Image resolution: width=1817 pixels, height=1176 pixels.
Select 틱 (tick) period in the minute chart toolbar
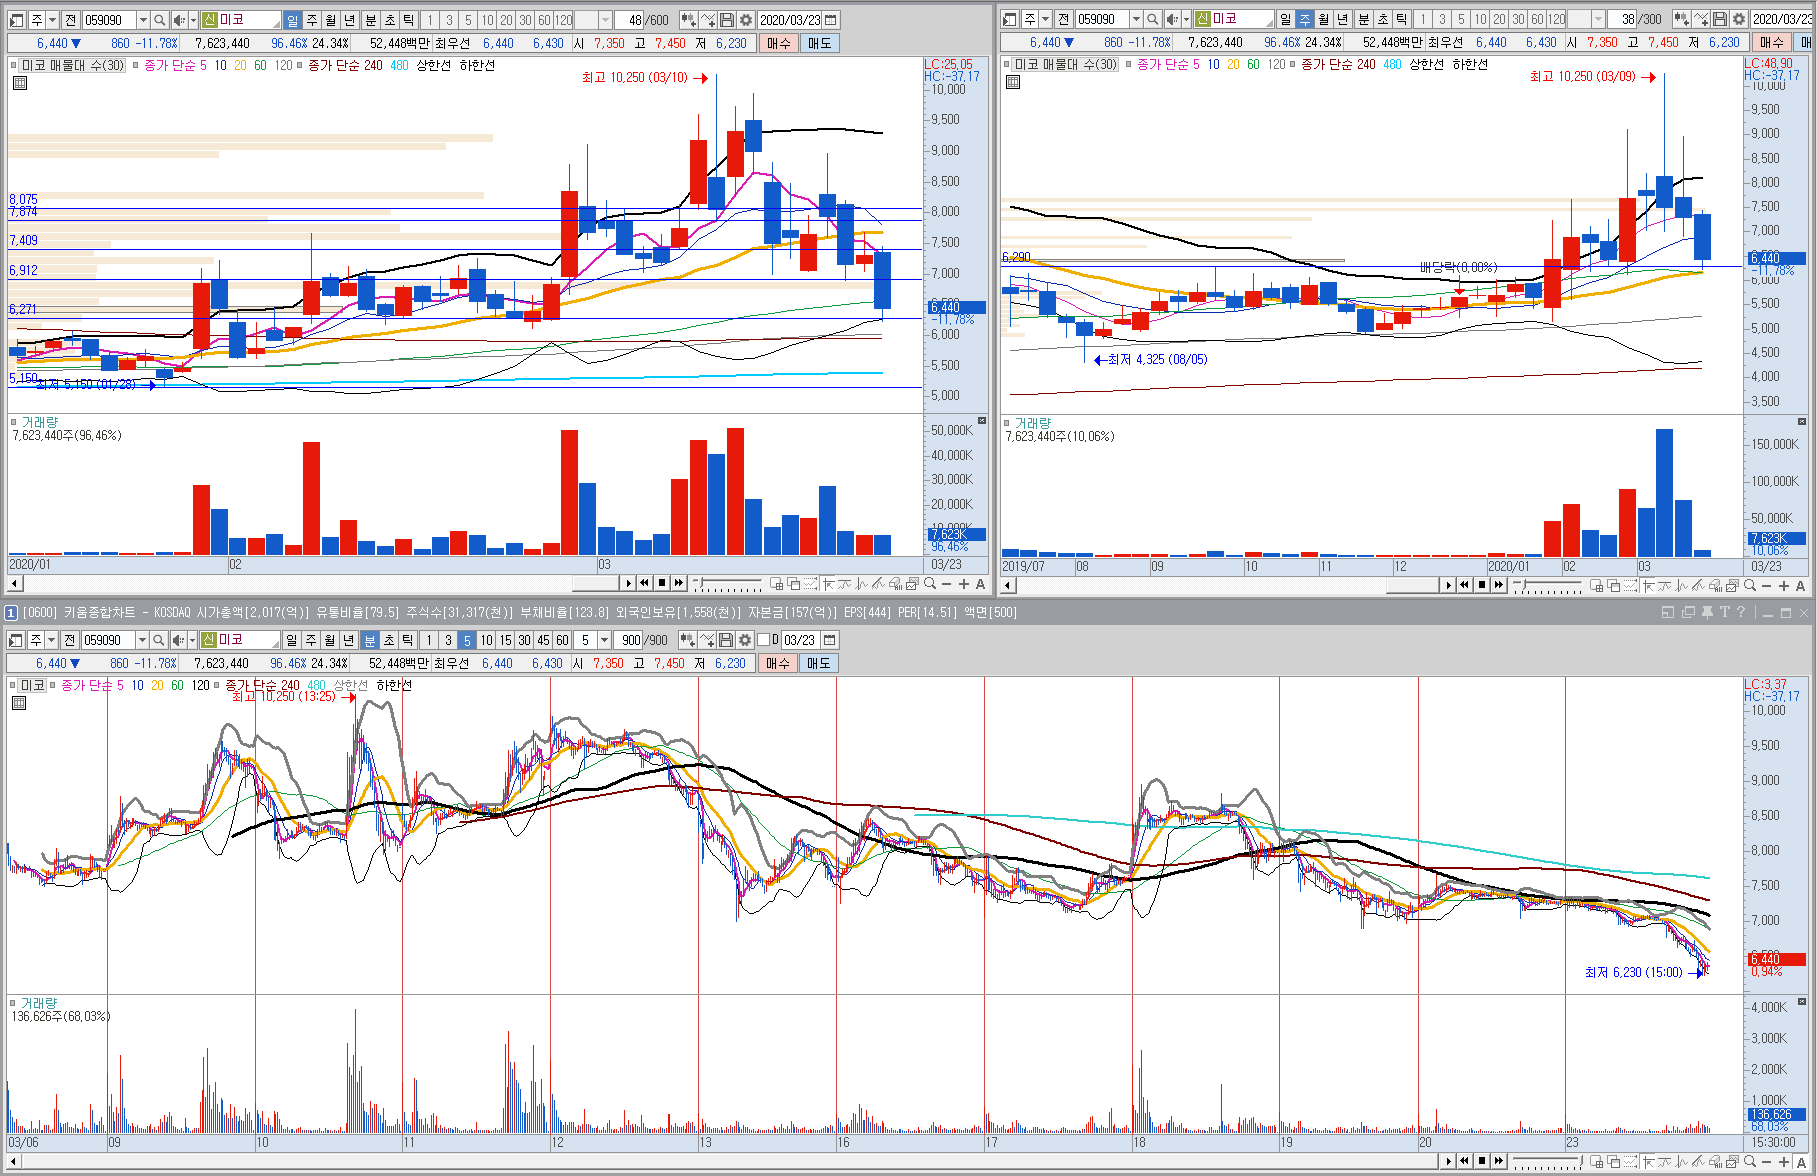407,640
